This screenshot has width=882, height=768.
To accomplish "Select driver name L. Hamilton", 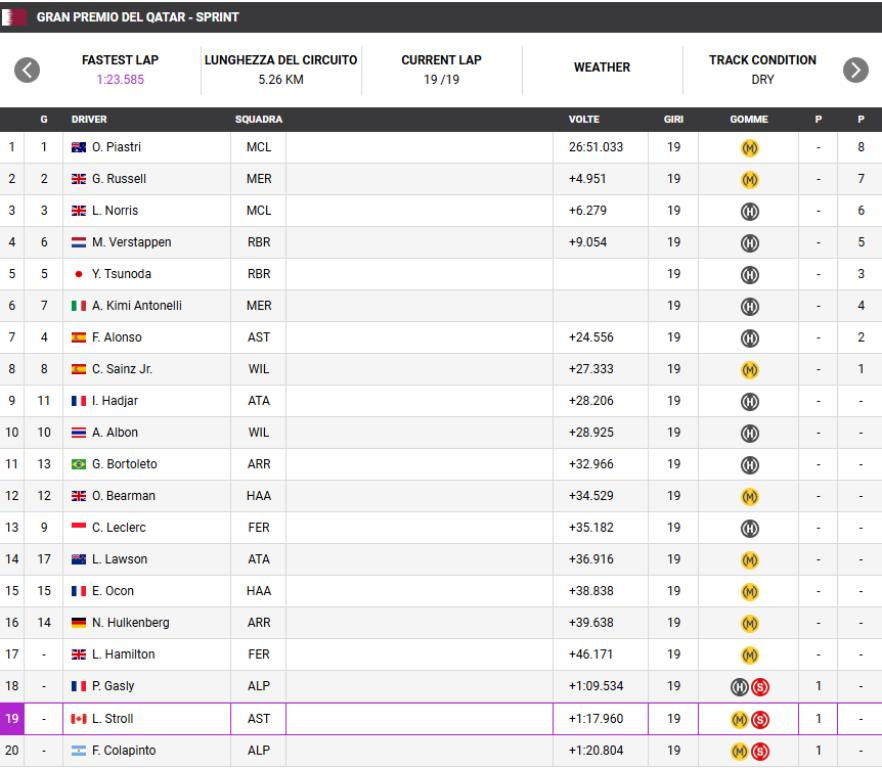I will pos(123,654).
